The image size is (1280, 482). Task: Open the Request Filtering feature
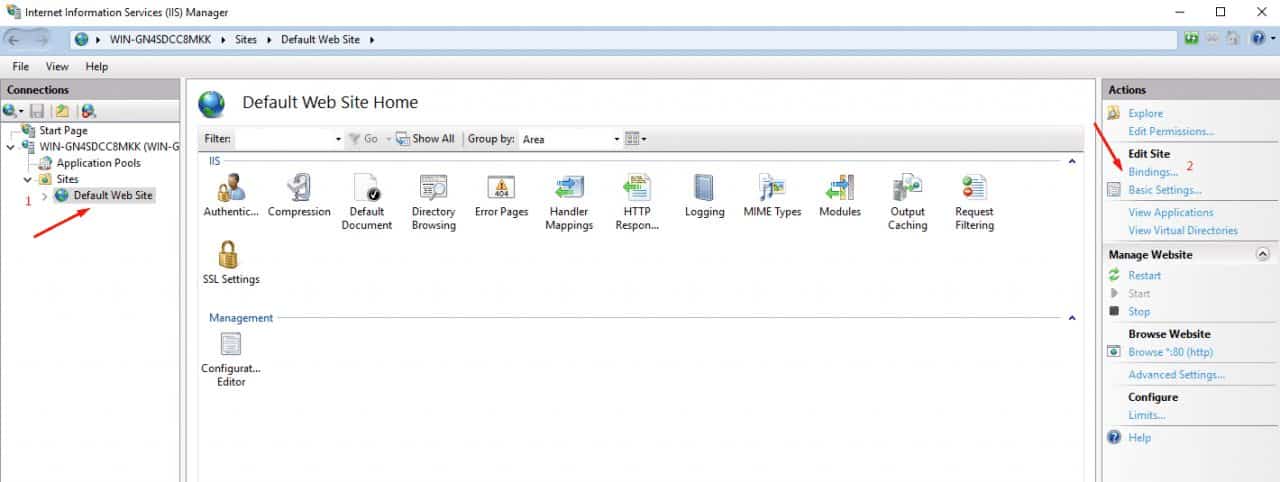coord(973,189)
